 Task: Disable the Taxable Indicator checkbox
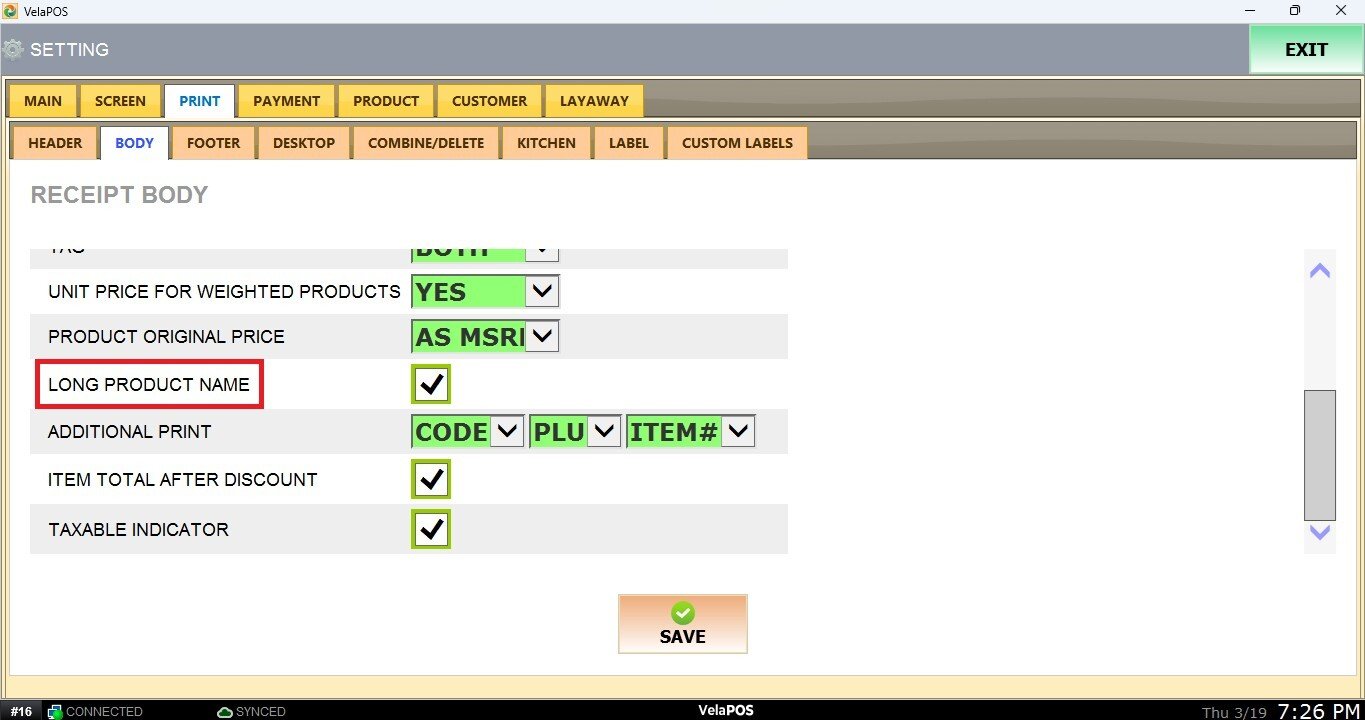coord(431,529)
